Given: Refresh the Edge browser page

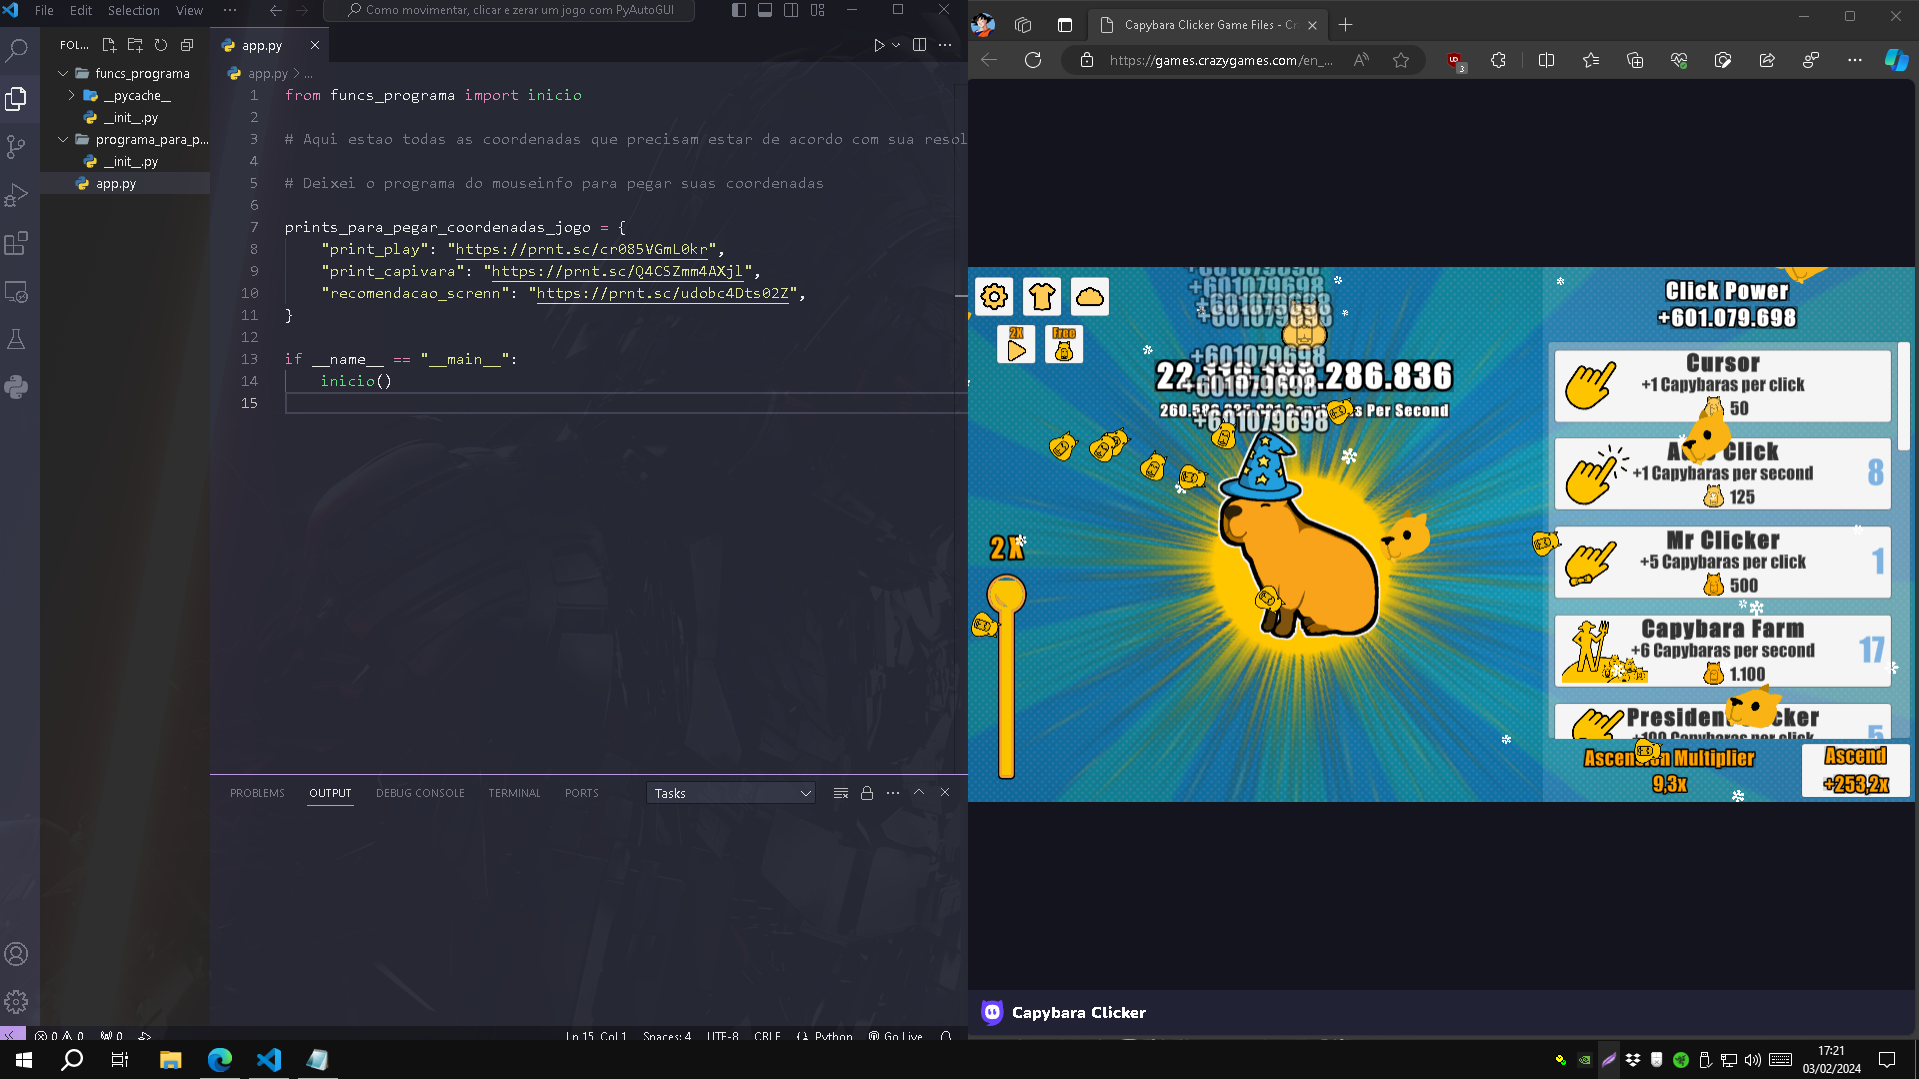Looking at the screenshot, I should click(1033, 60).
